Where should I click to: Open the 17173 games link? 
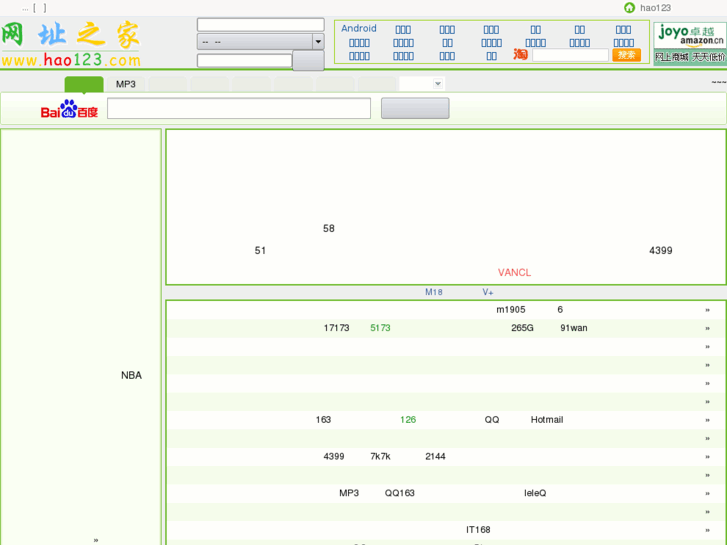(337, 328)
